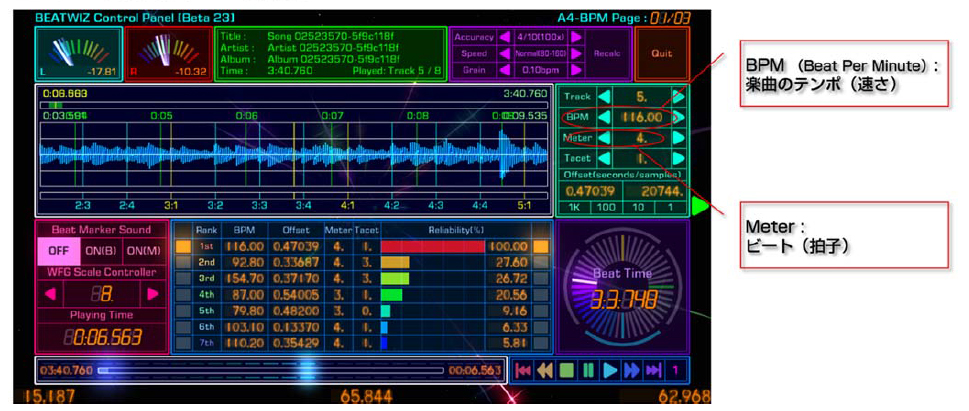Decrease Speed with the left magenta arrow

tap(504, 54)
